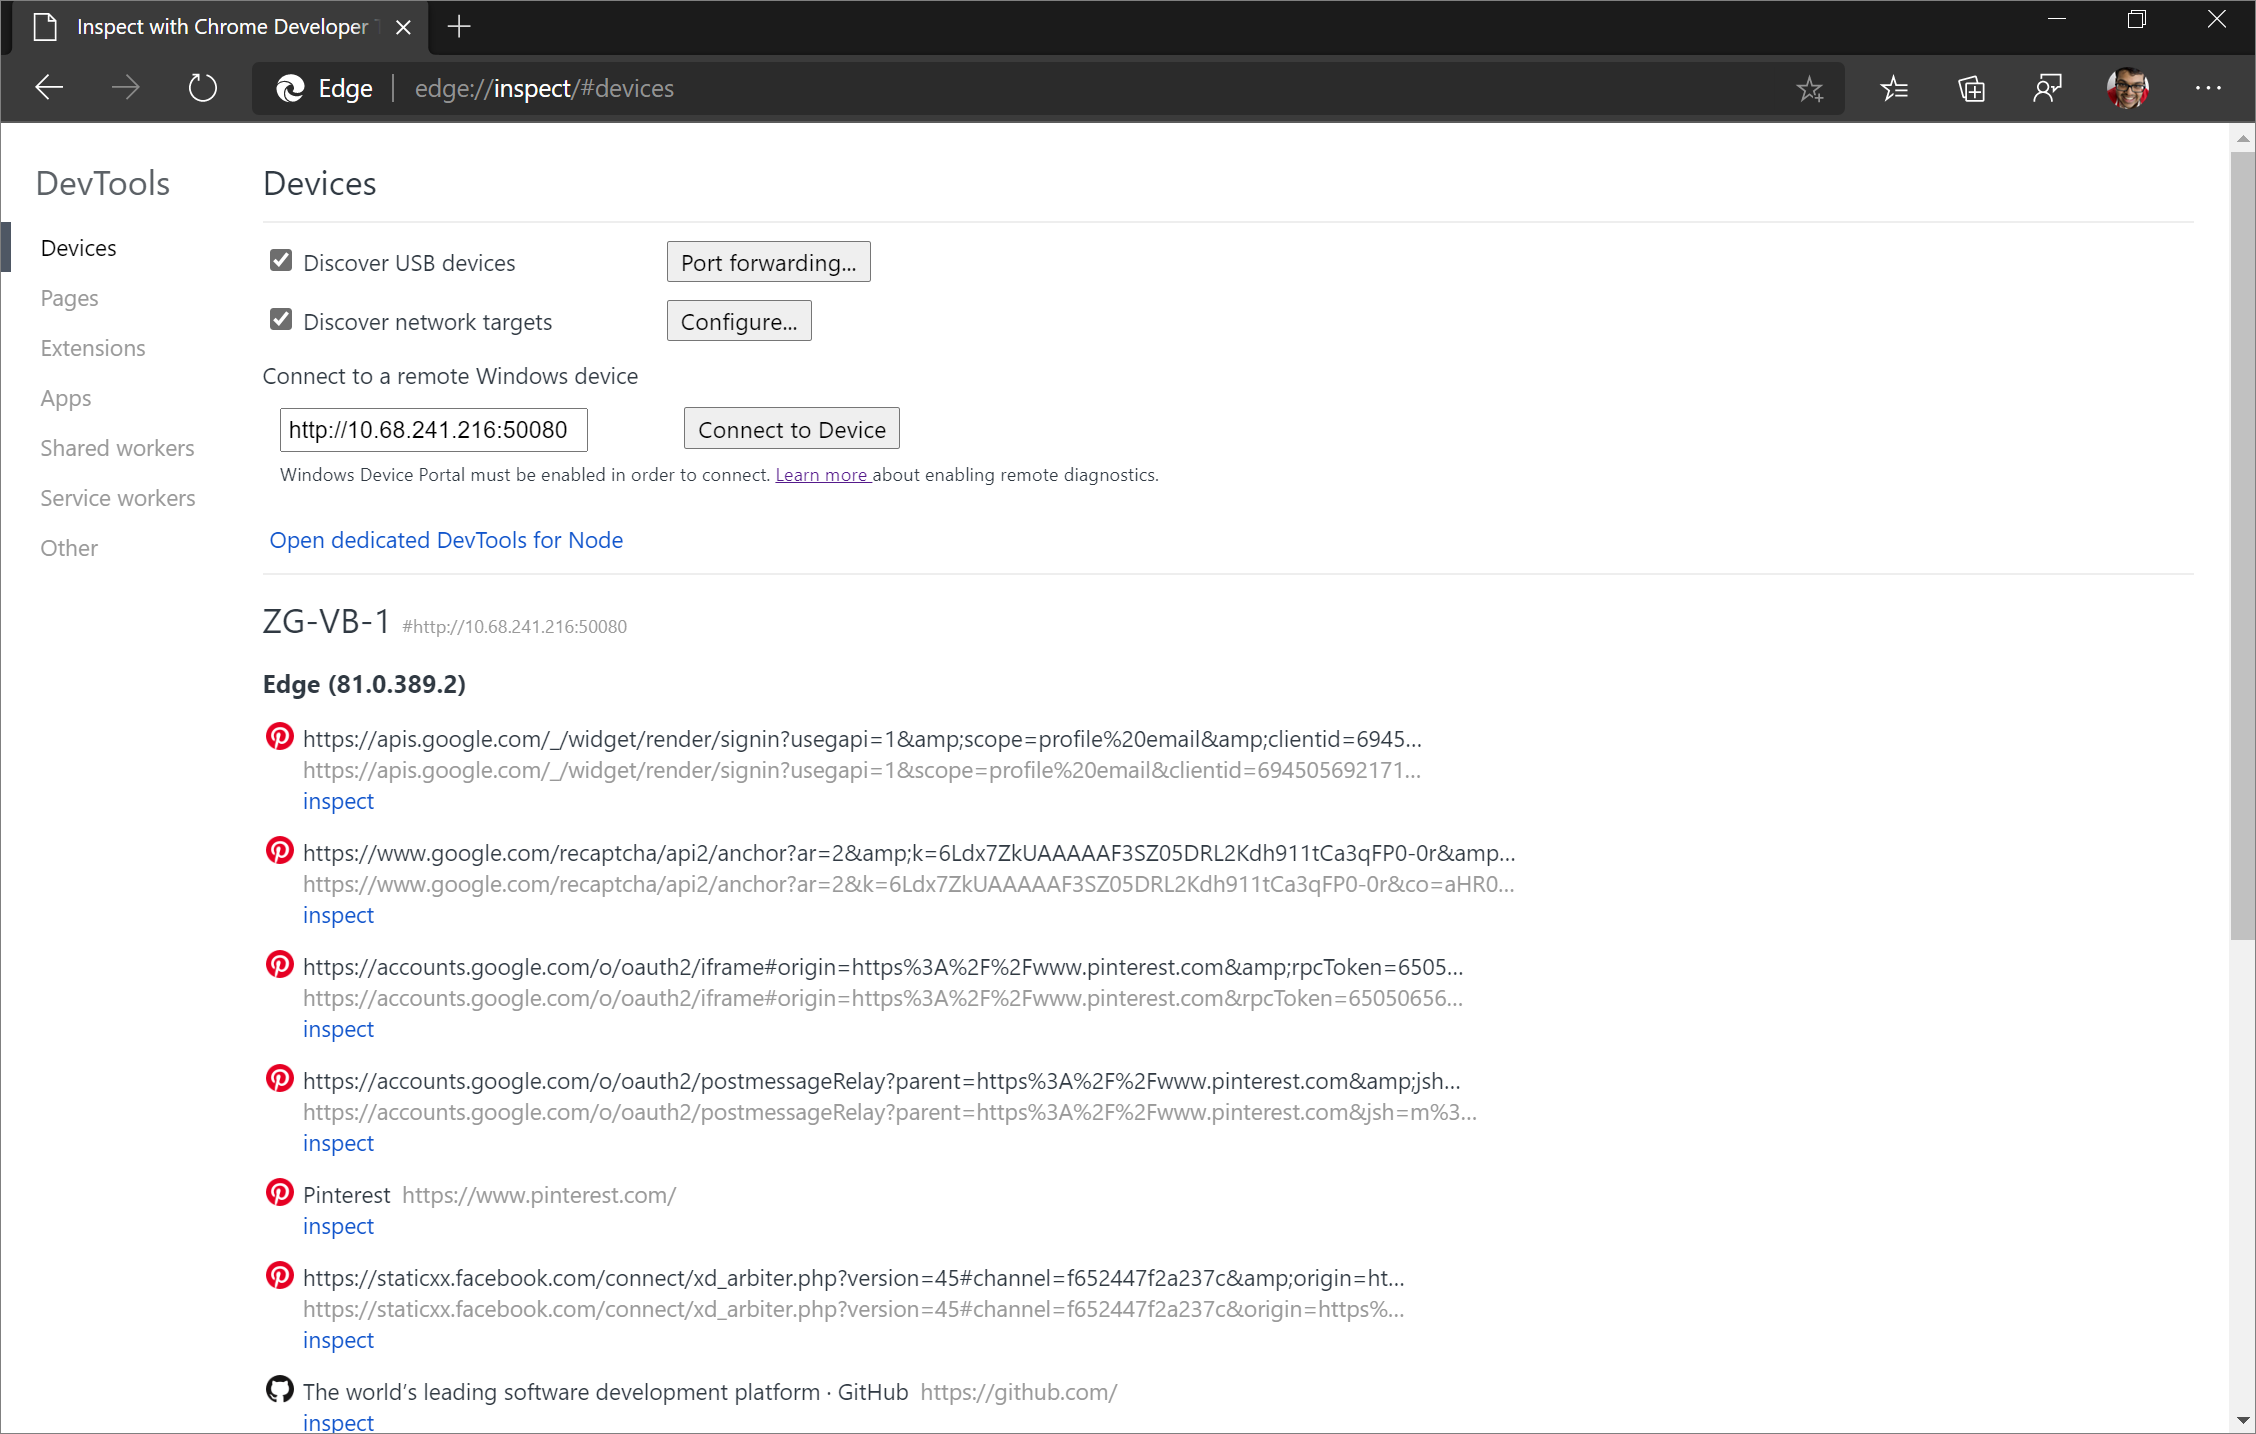
Task: Click Connect to Device button
Action: coord(791,429)
